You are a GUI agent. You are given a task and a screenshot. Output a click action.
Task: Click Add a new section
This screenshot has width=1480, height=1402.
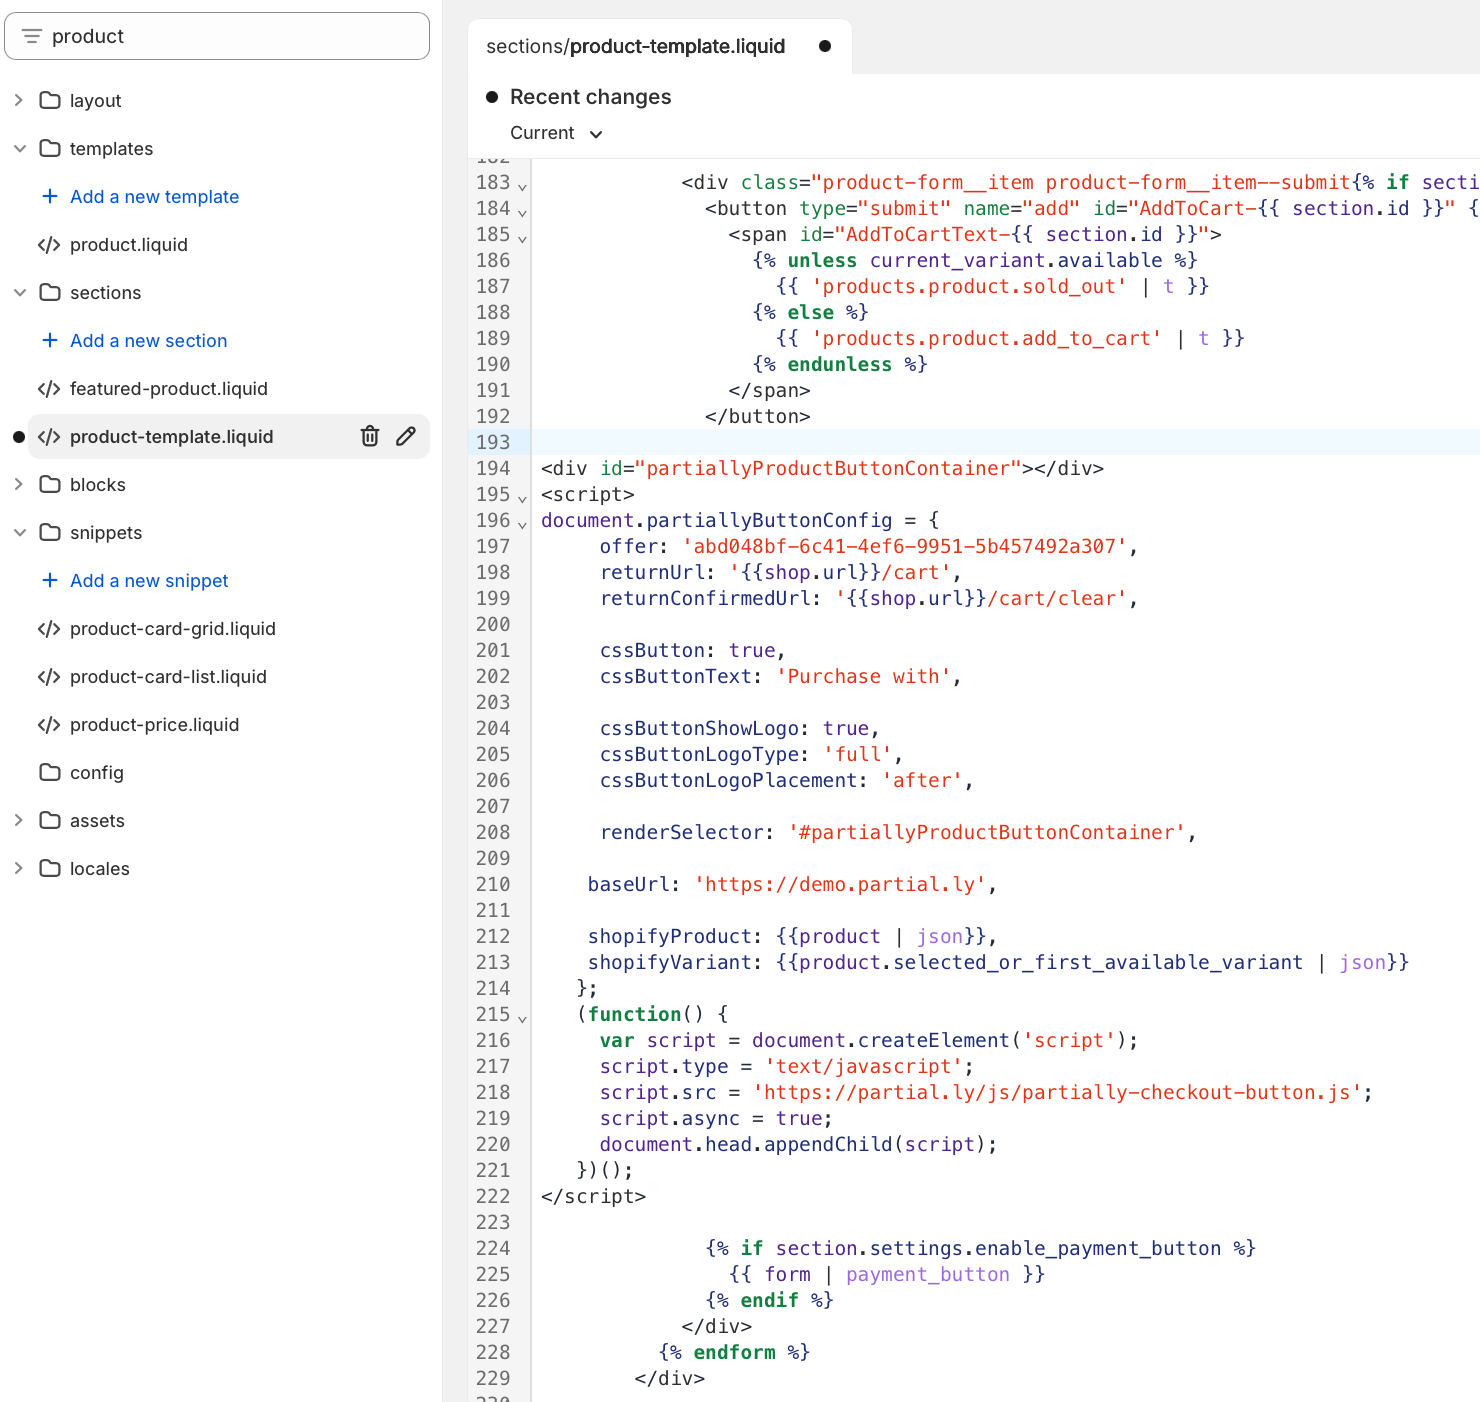(148, 340)
